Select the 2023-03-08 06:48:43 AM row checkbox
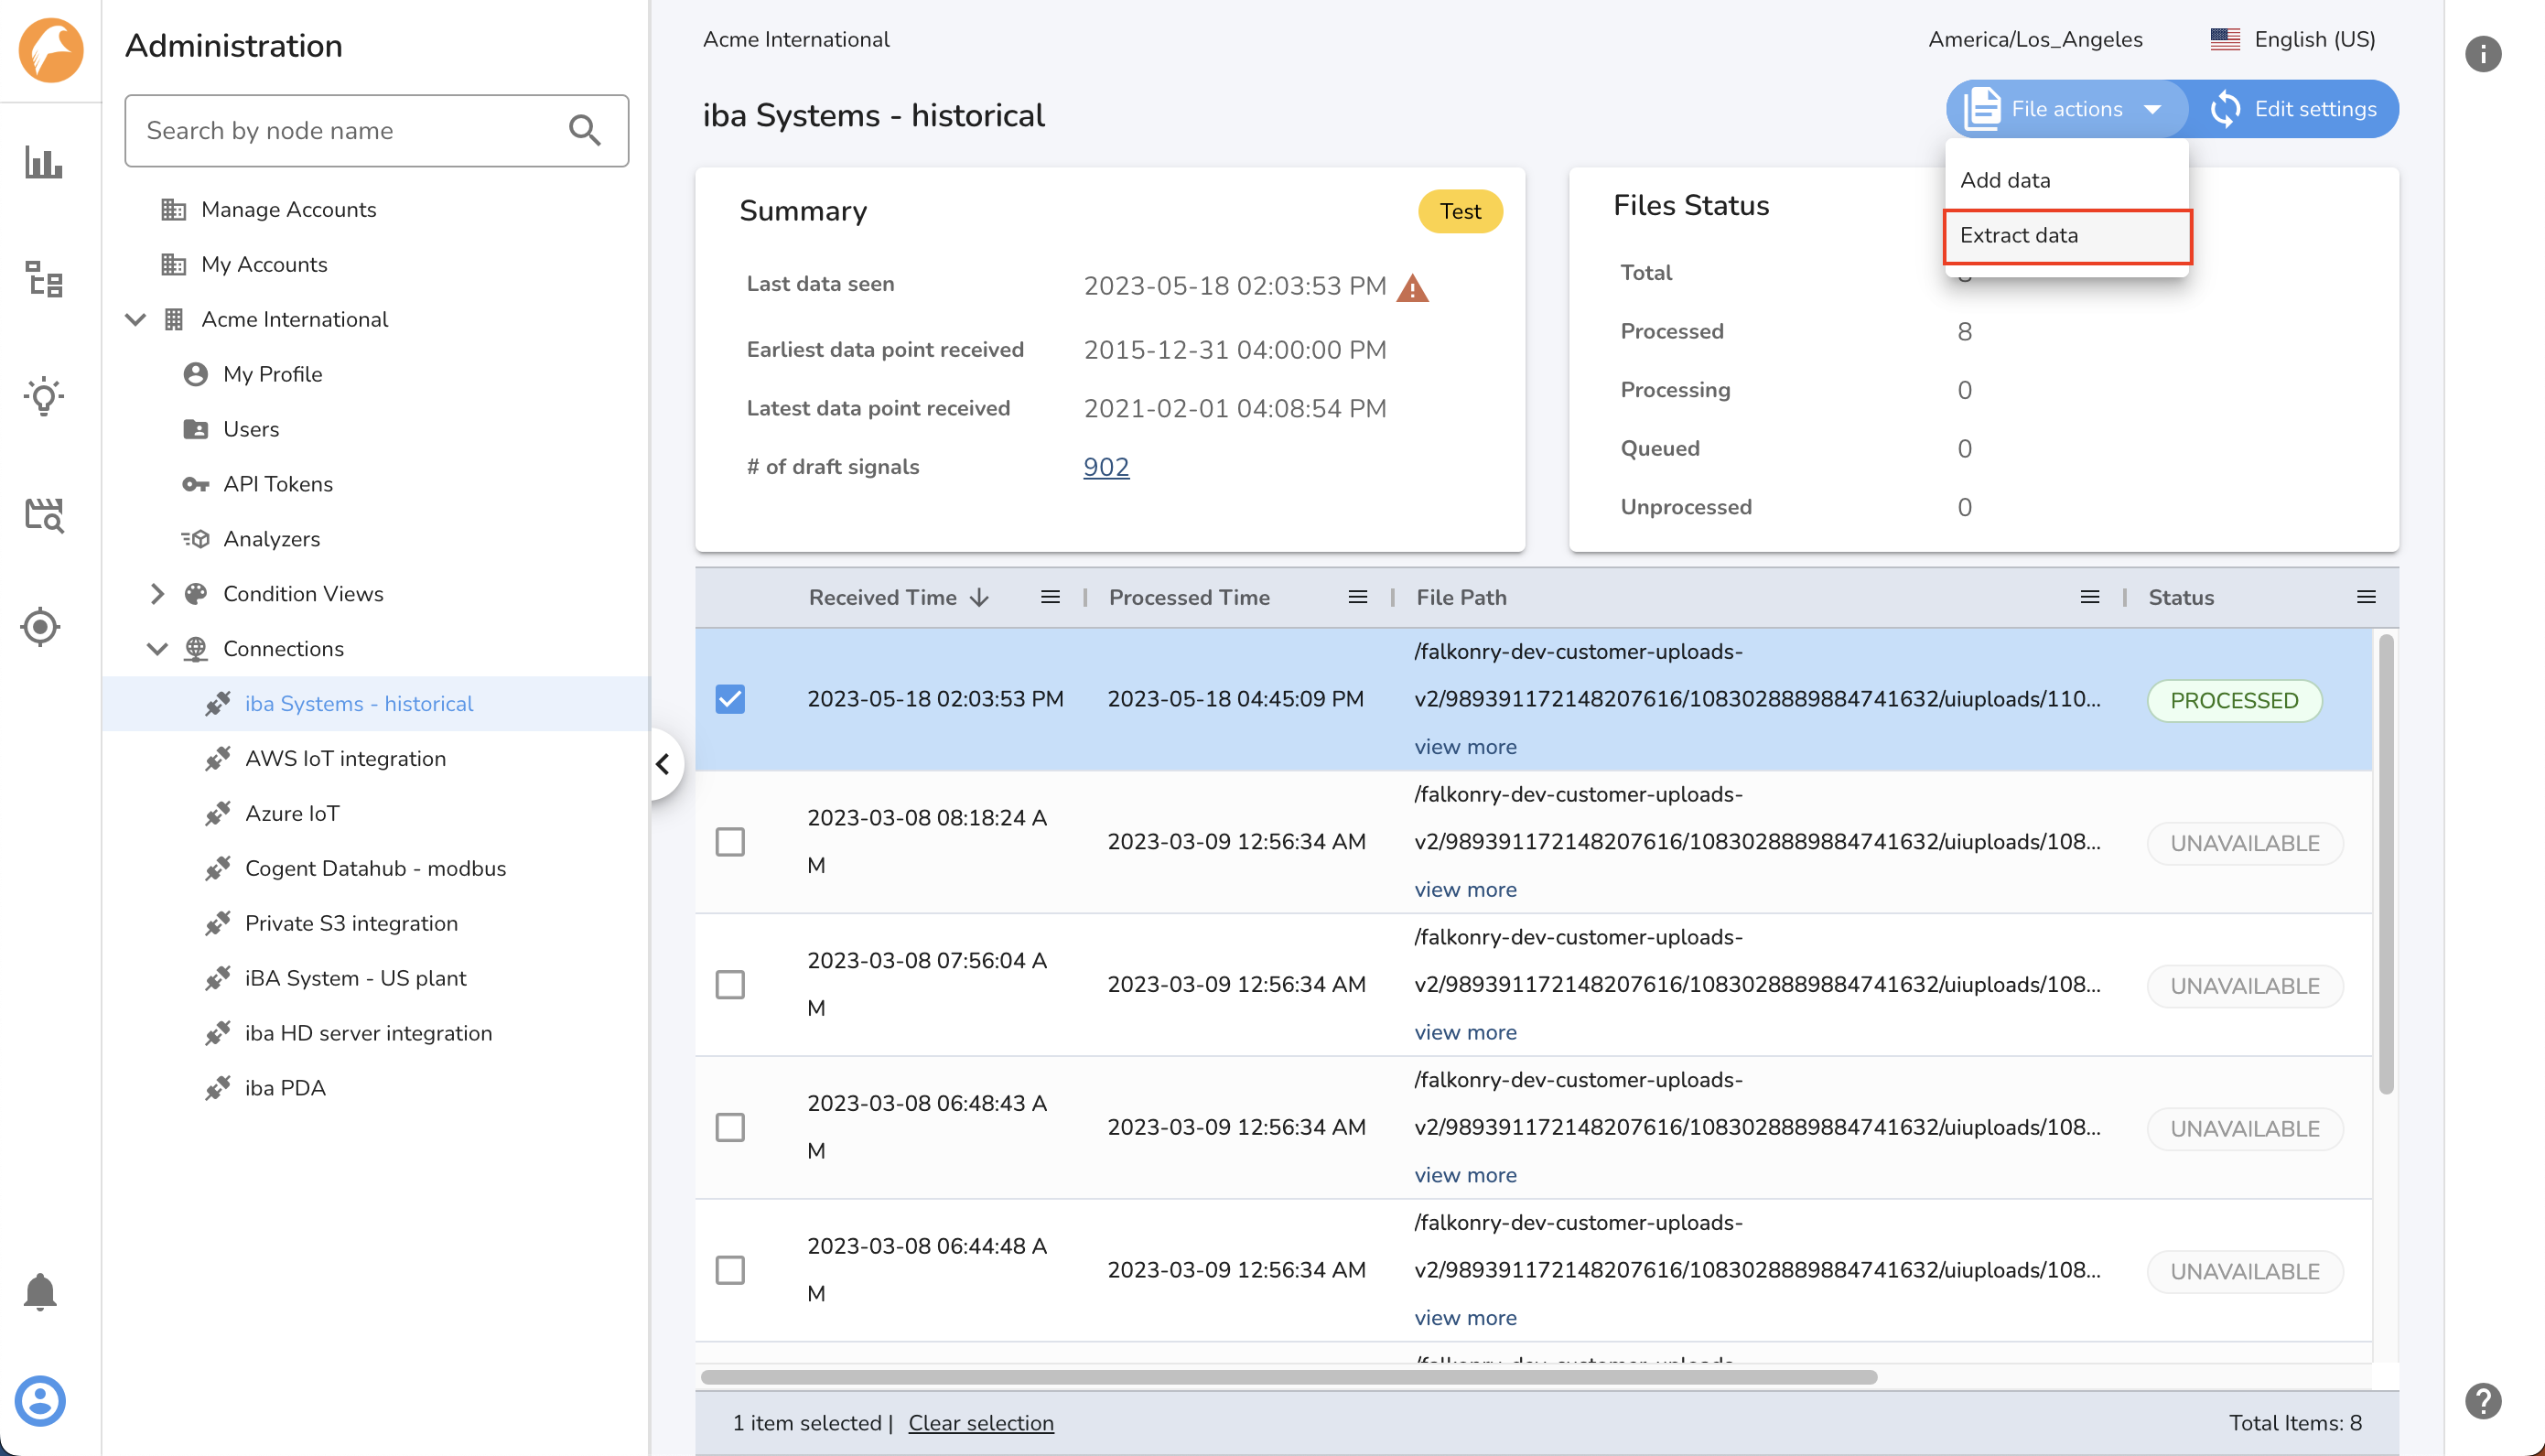Image resolution: width=2545 pixels, height=1456 pixels. tap(730, 1127)
